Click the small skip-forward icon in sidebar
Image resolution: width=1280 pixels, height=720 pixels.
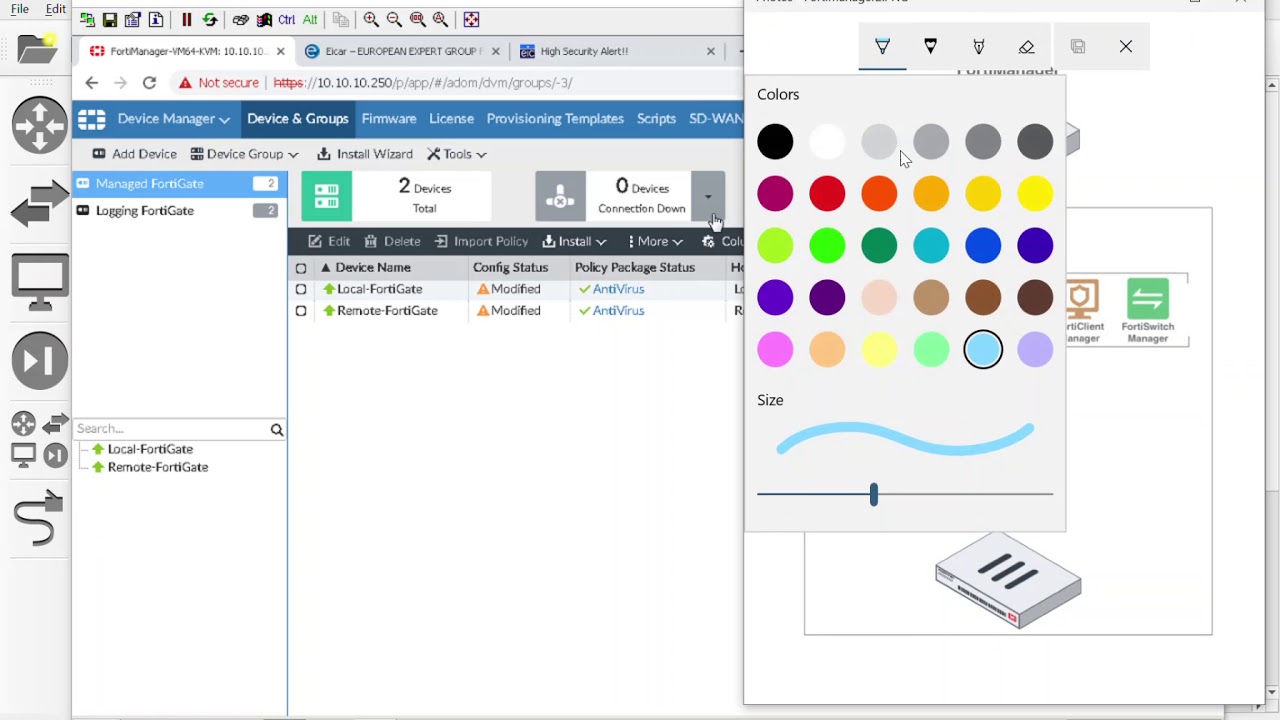[x=57, y=456]
